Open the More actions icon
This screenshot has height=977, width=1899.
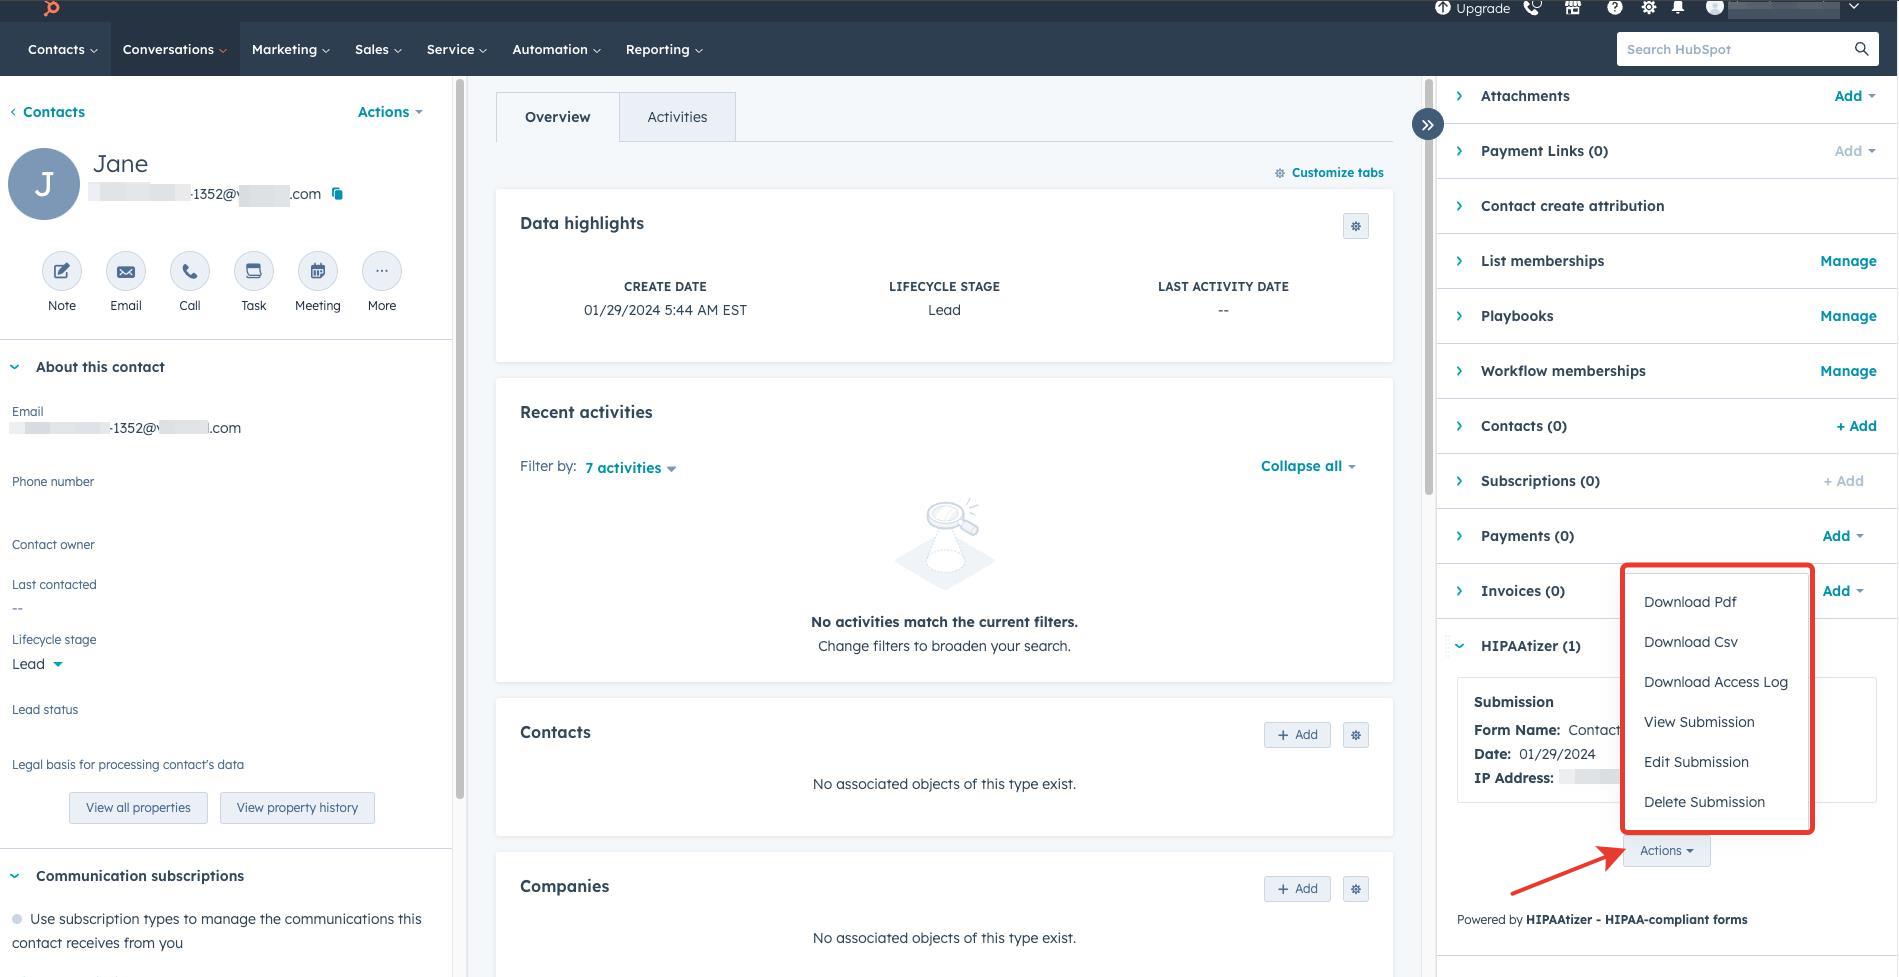tap(381, 271)
